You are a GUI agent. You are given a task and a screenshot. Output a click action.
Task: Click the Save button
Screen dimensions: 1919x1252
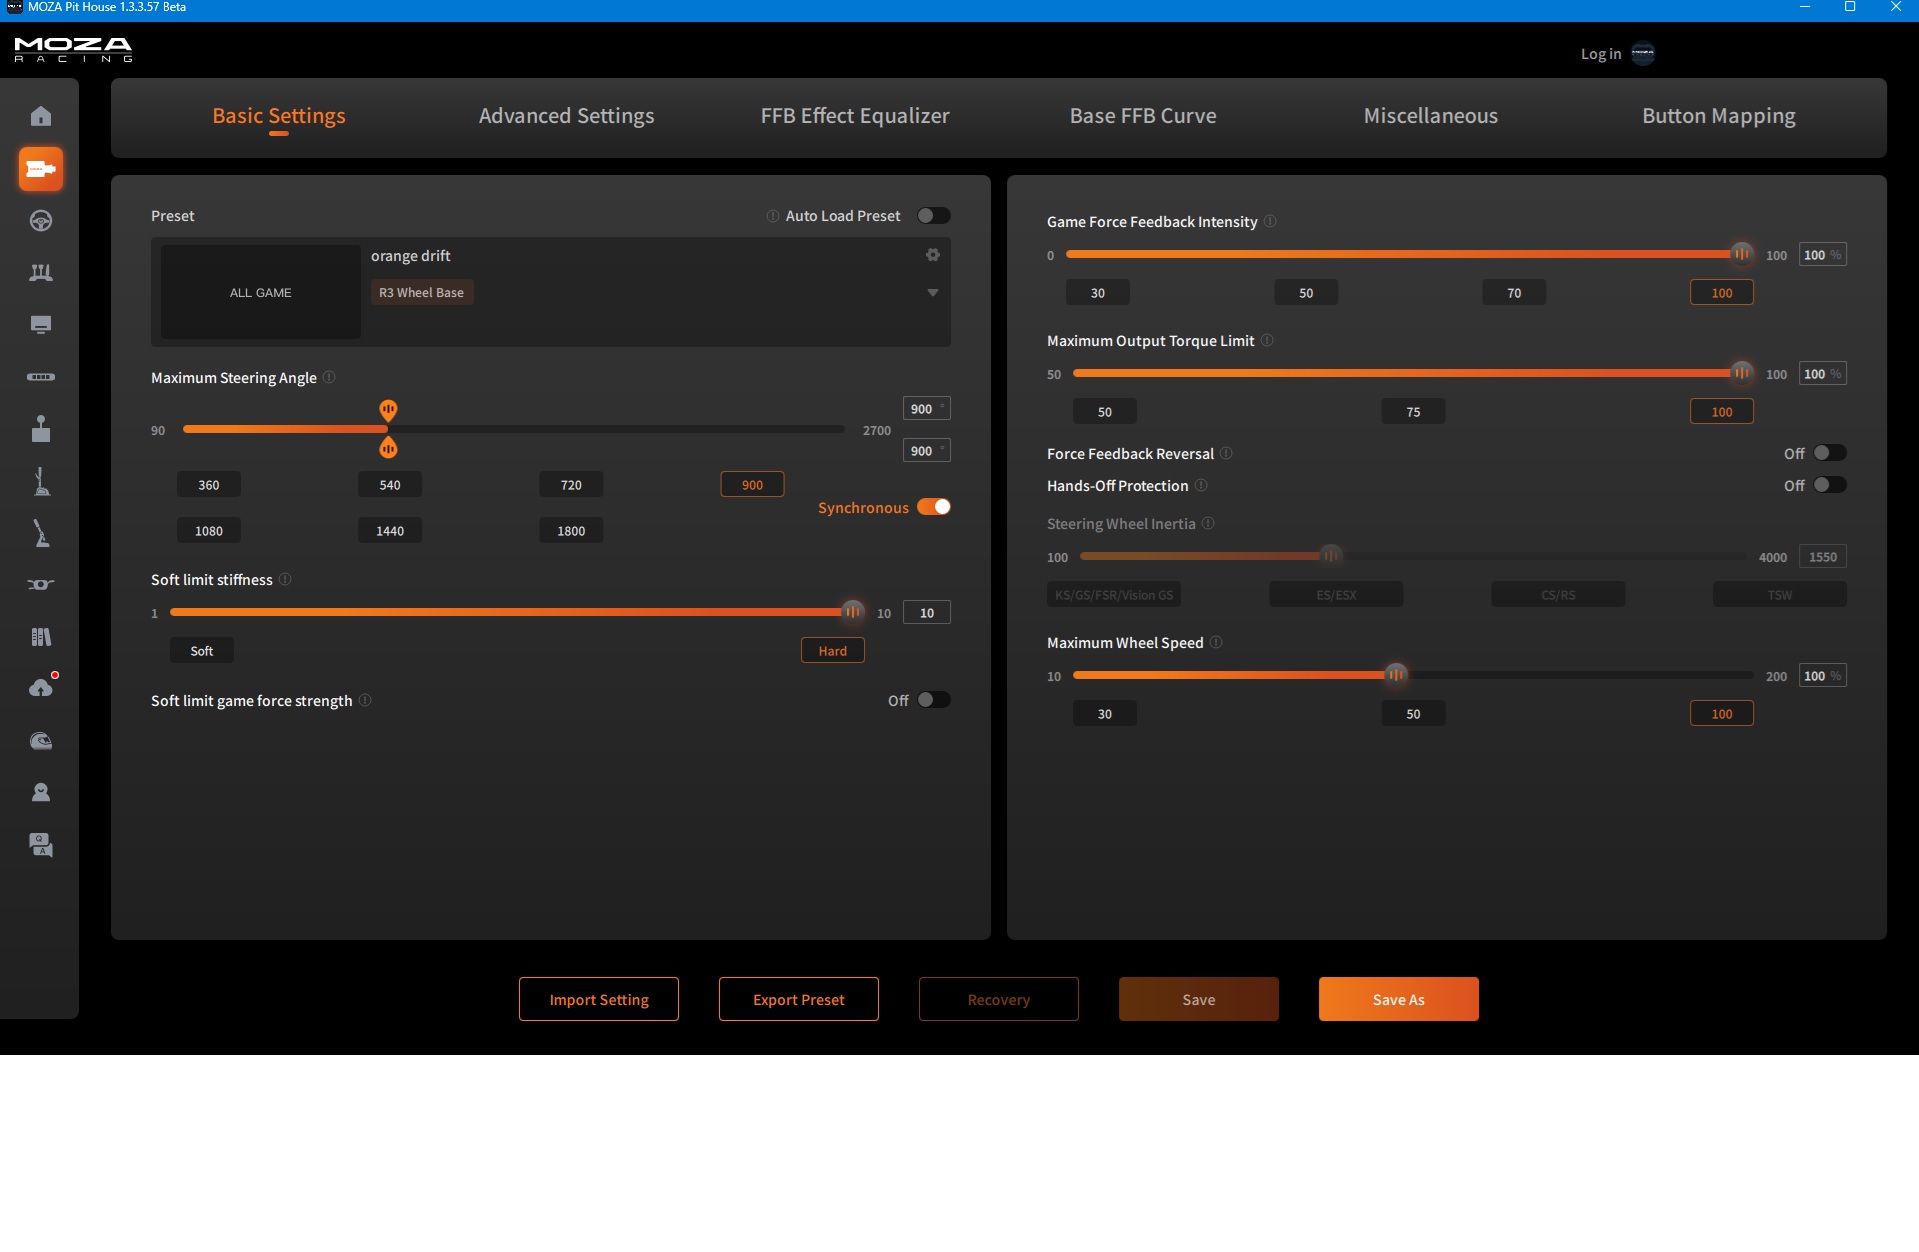pyautogui.click(x=1199, y=999)
